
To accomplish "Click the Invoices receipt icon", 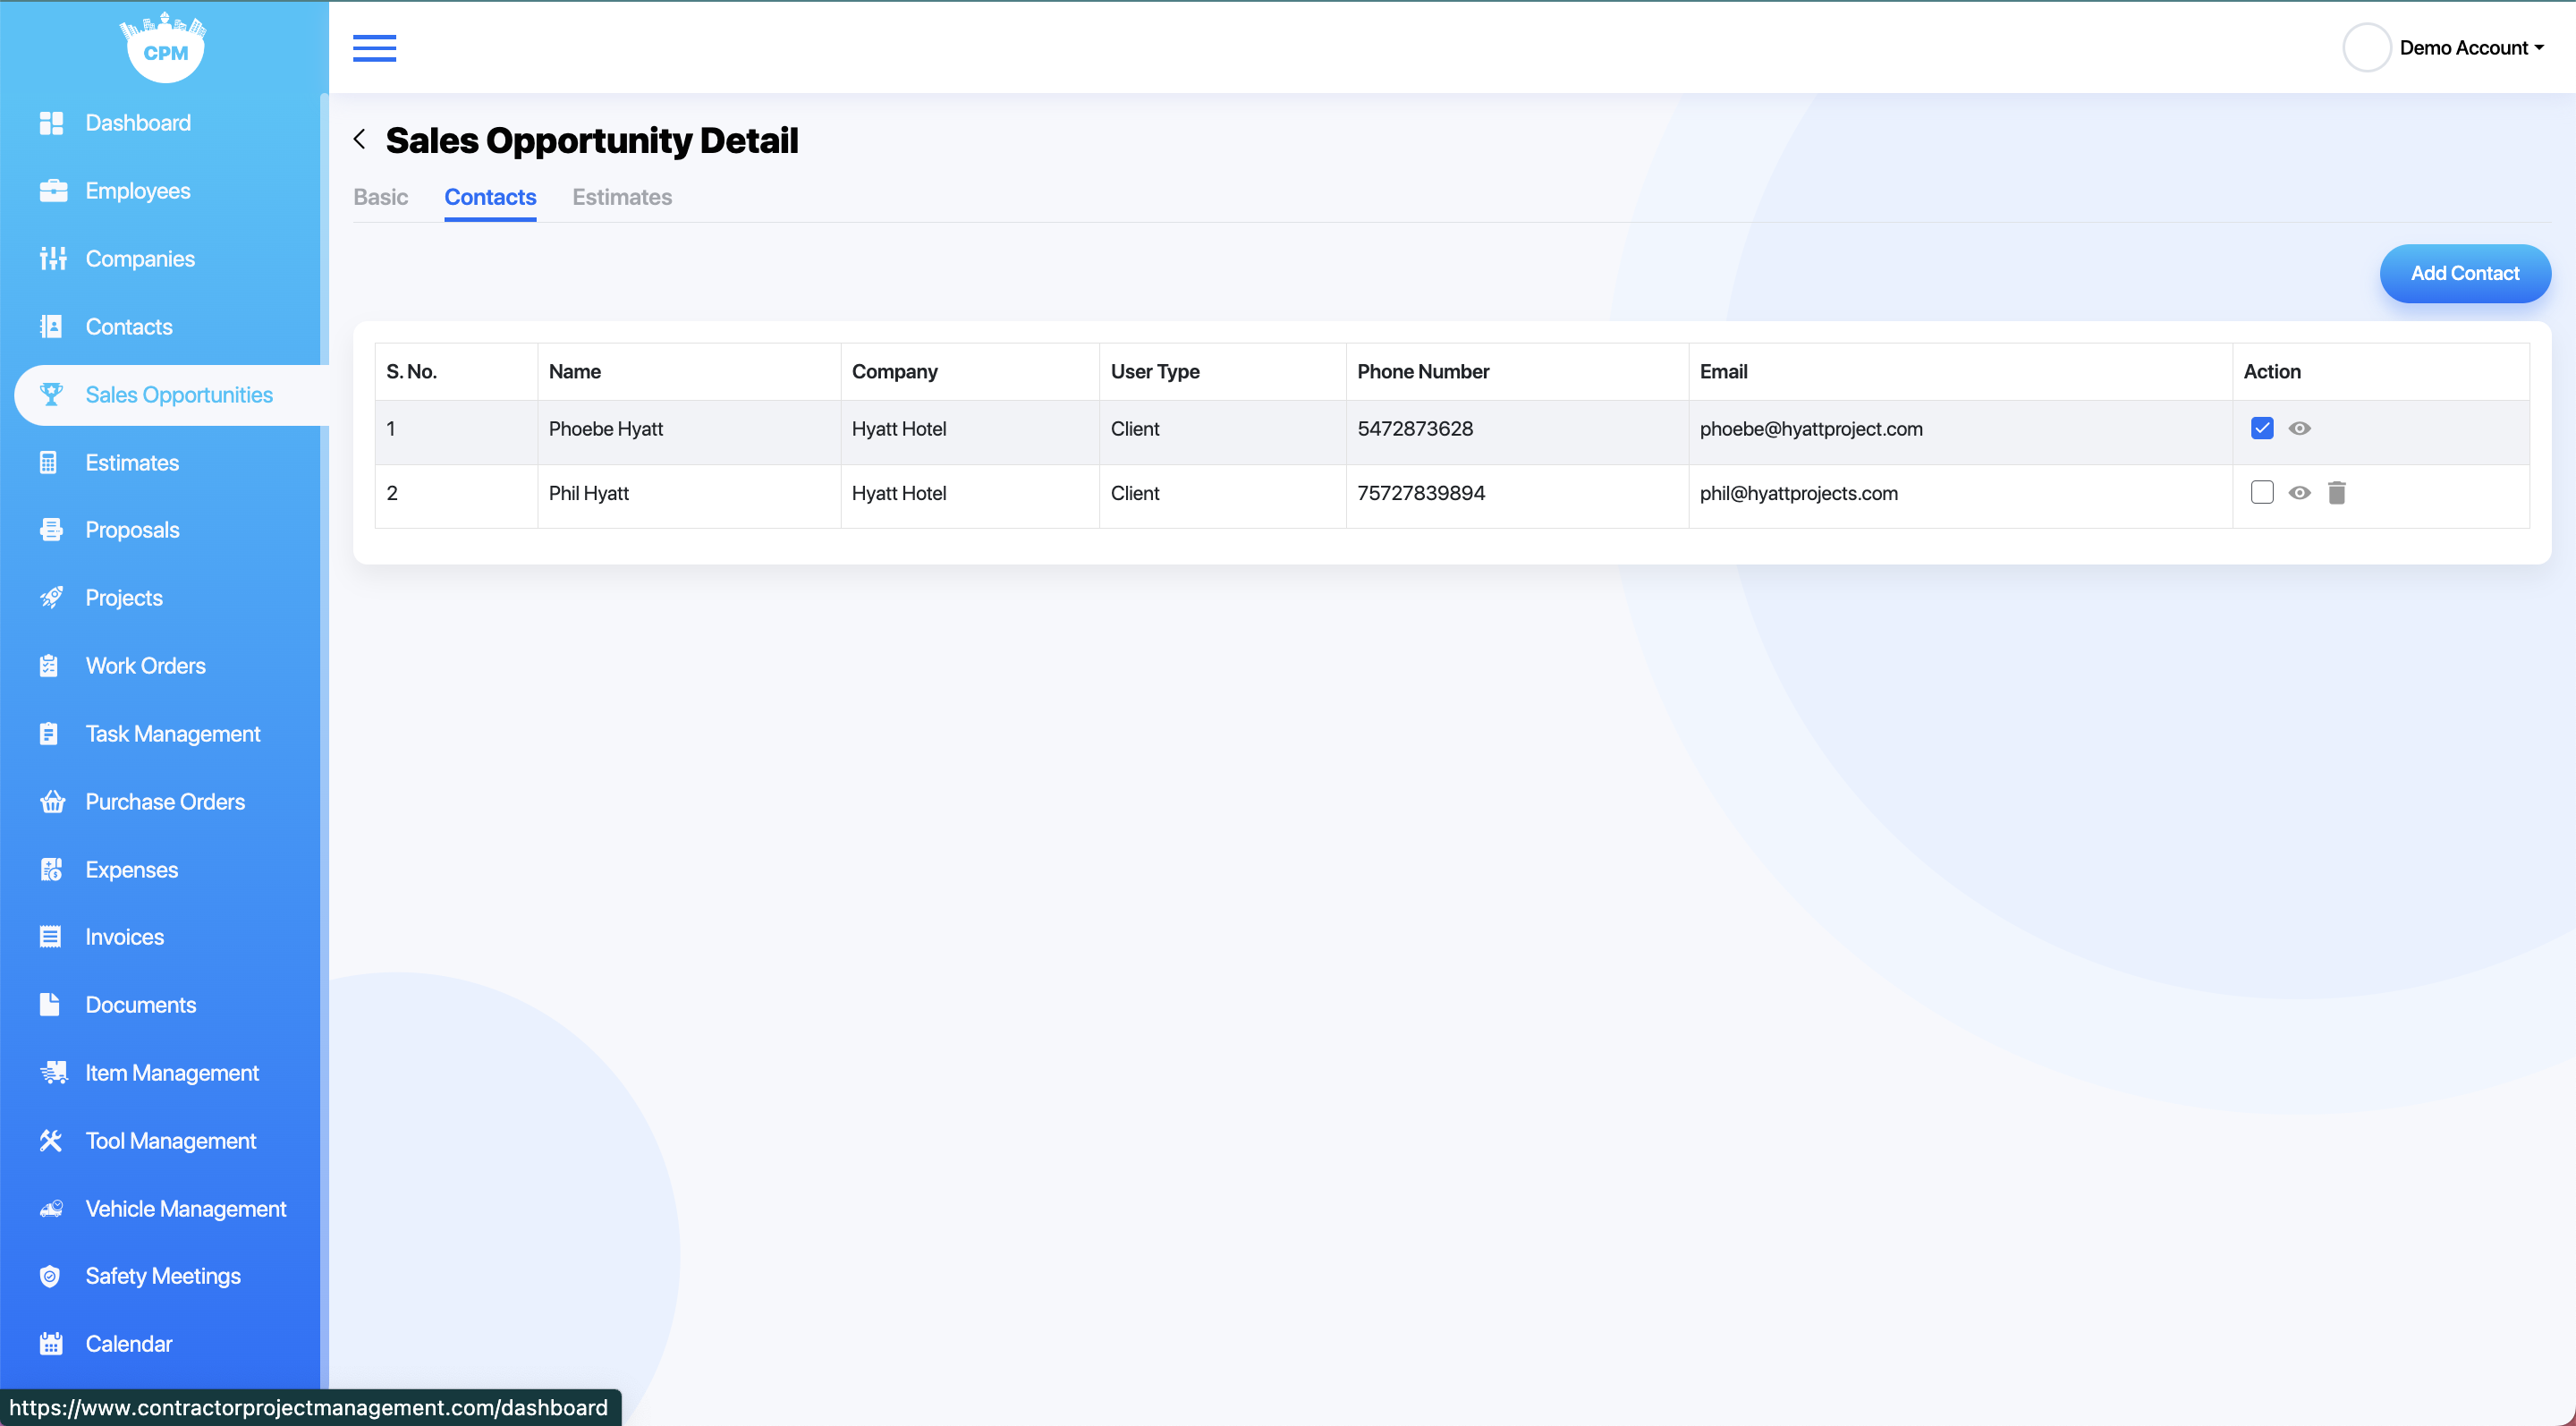I will point(50,937).
